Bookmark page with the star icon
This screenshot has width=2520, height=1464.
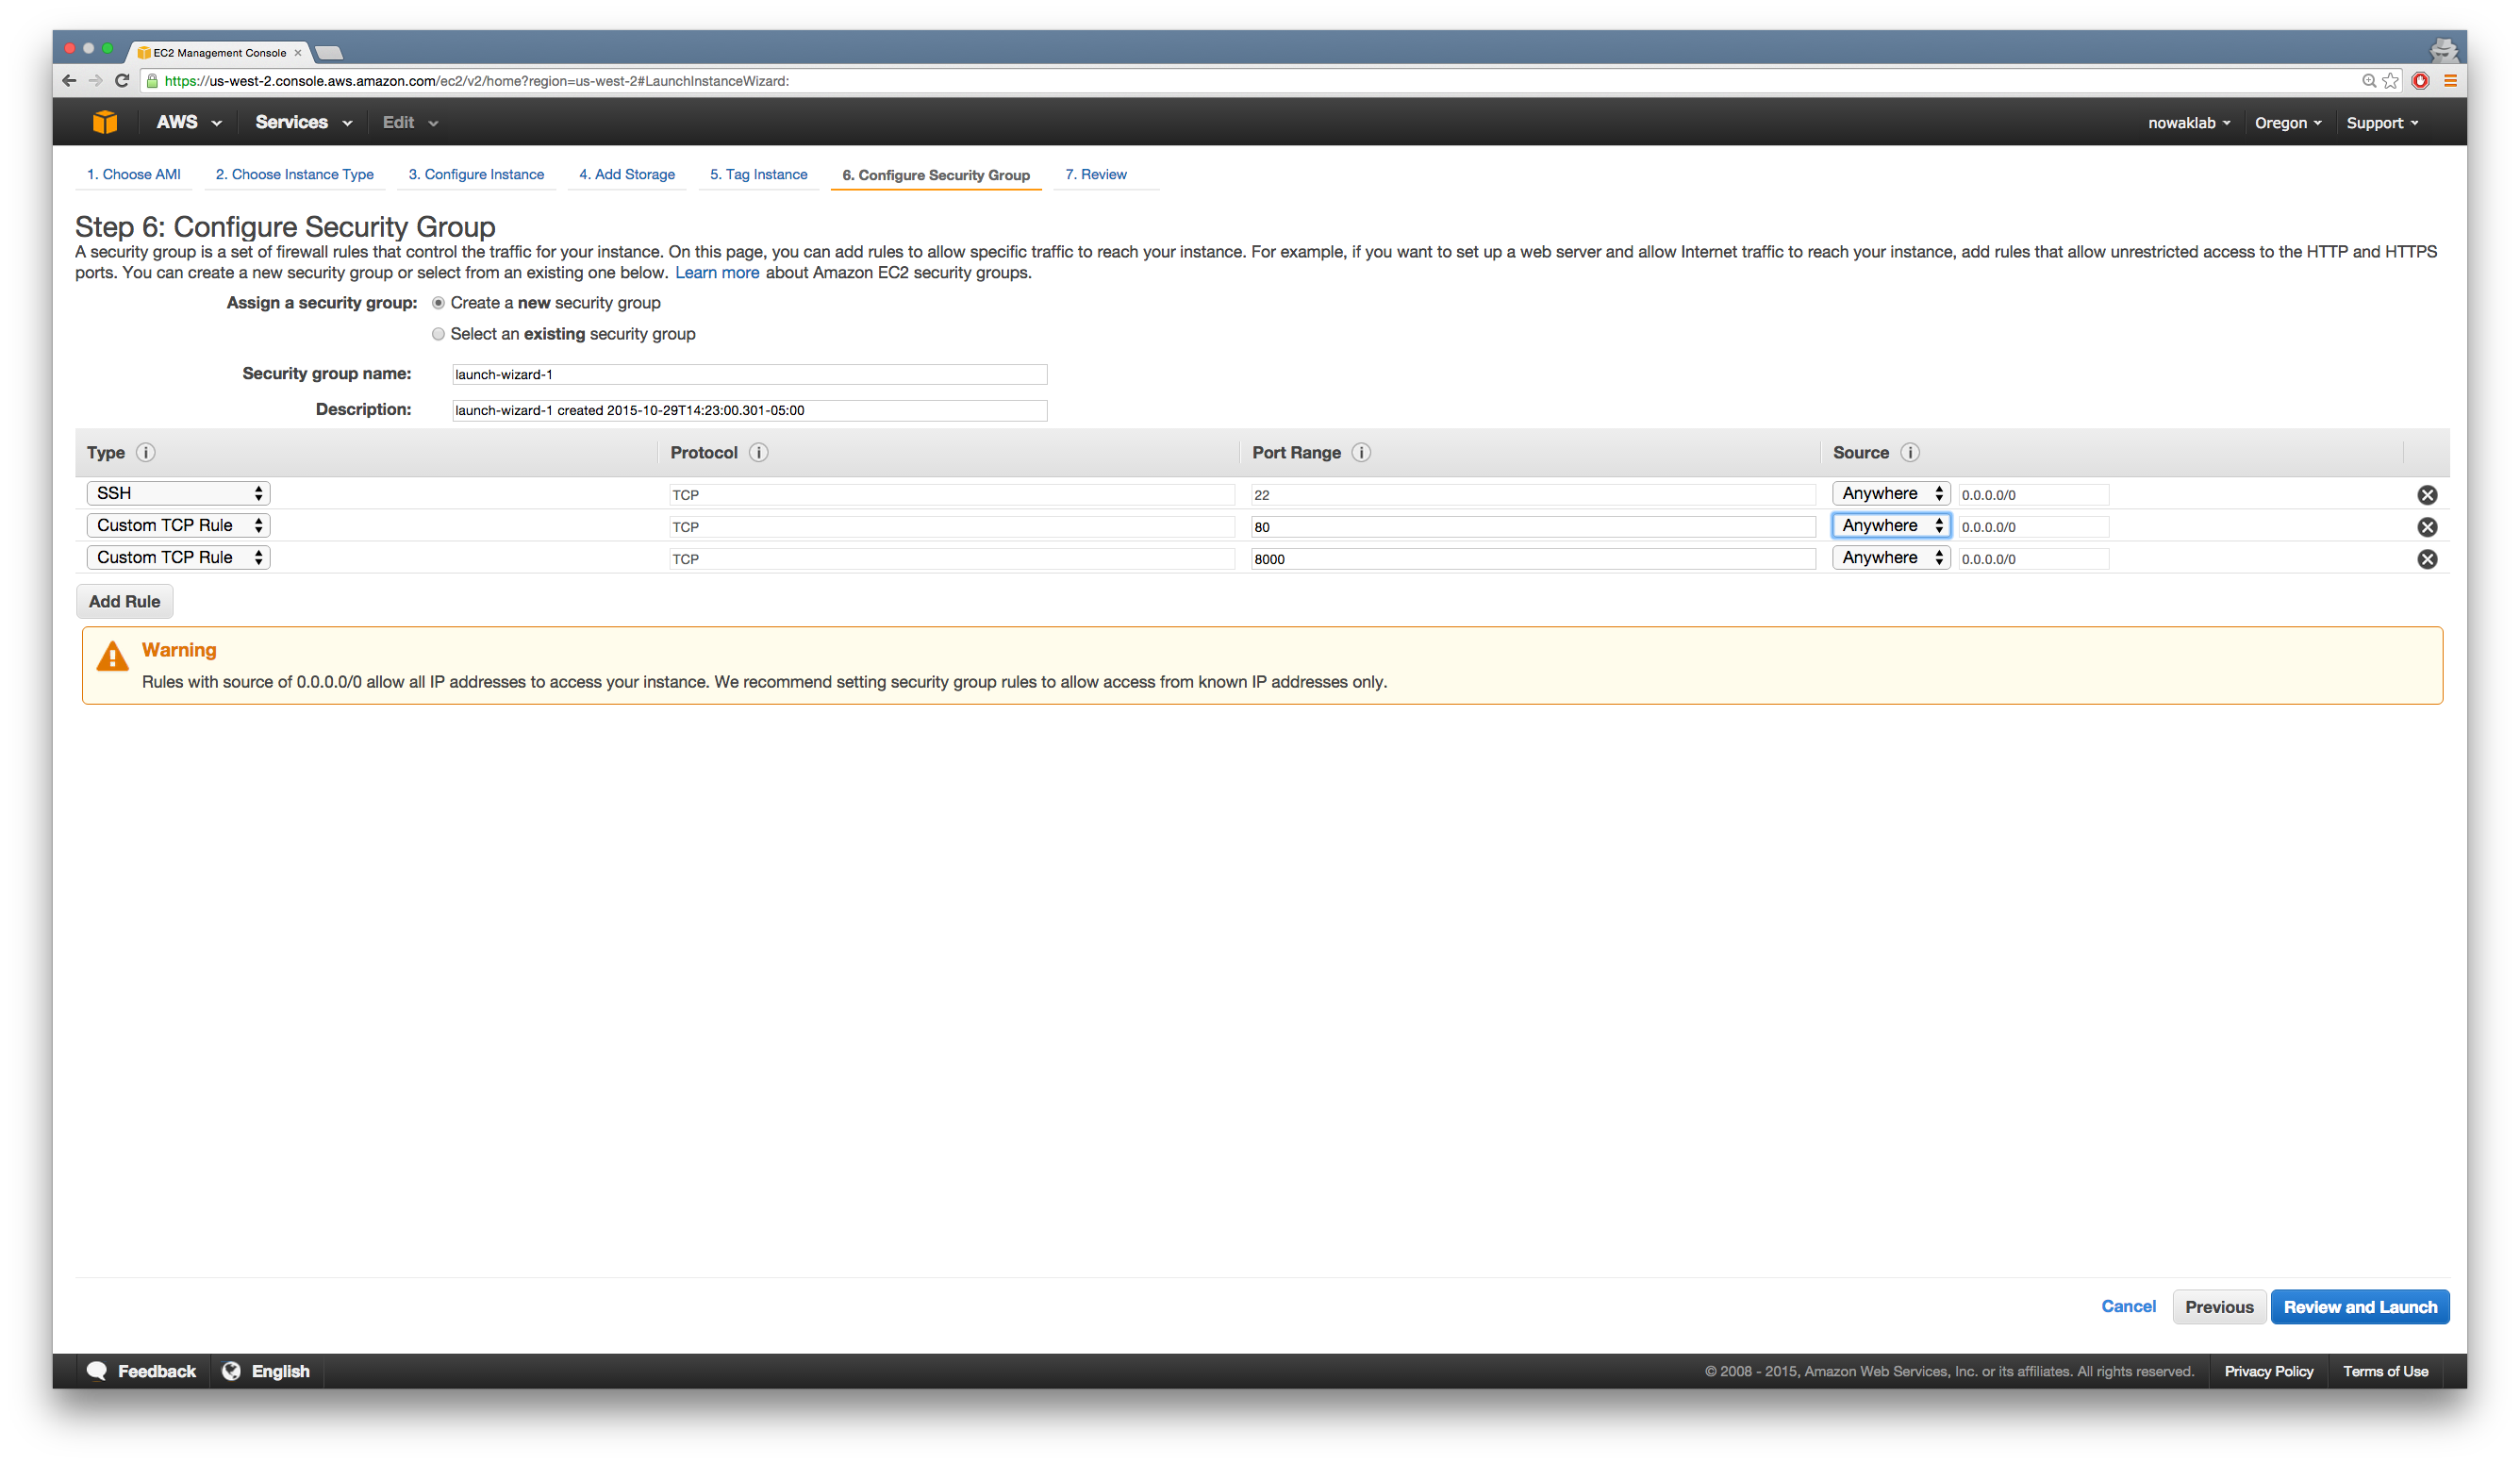pyautogui.click(x=2390, y=81)
